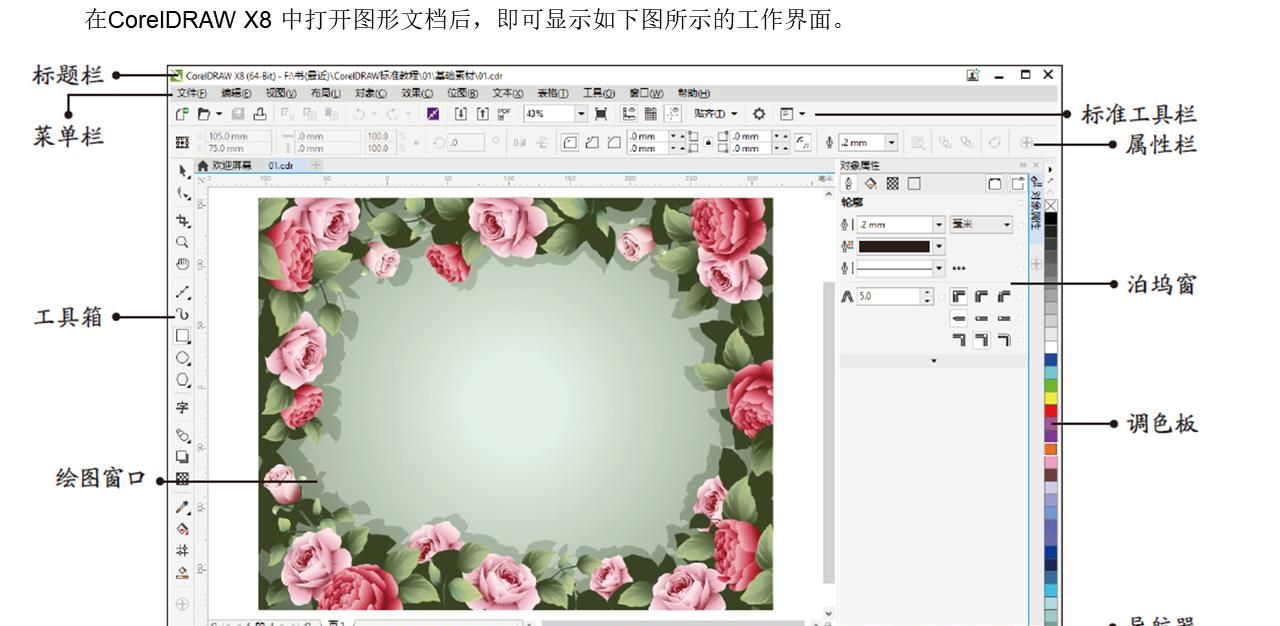
Task: Open the 文件(F) menu
Action: pyautogui.click(x=192, y=93)
